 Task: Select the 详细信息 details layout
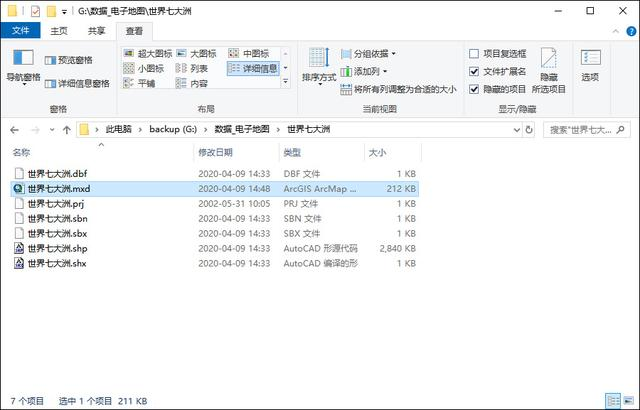(253, 69)
